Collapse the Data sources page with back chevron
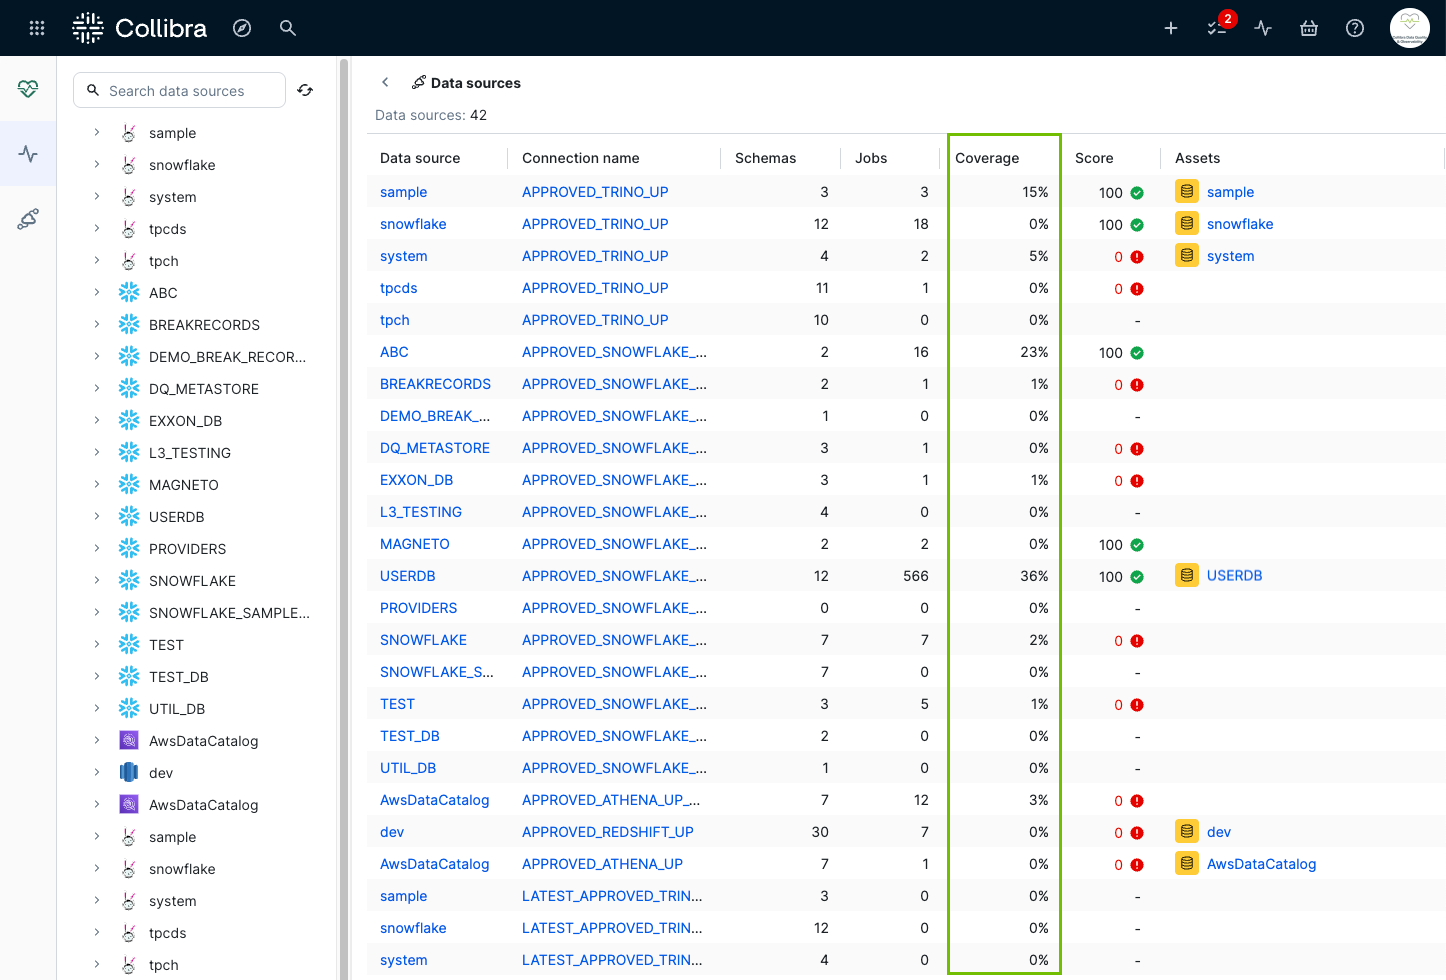 (385, 82)
